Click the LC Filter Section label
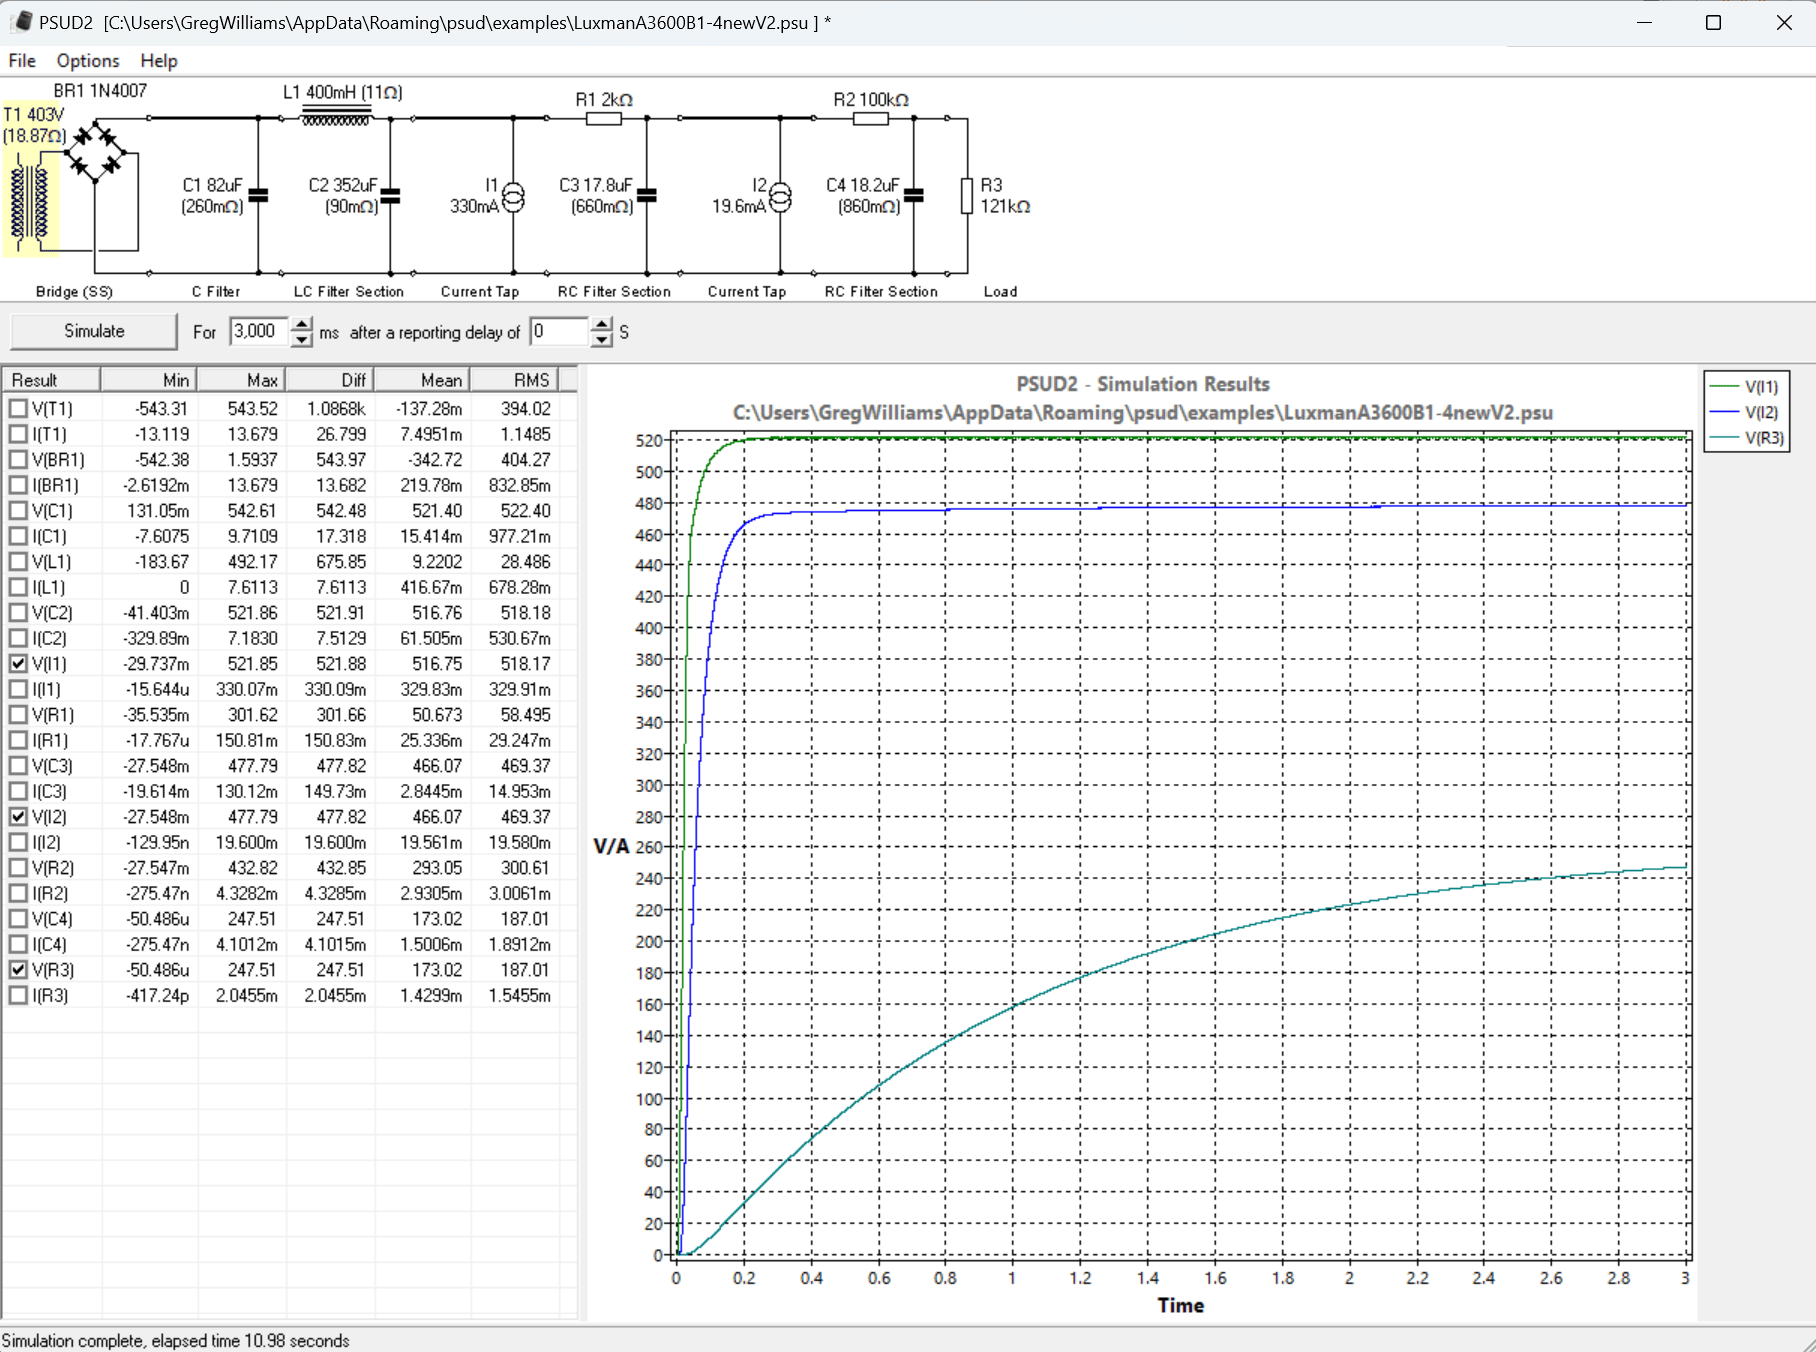Screen dimensions: 1816x1352 coord(348,292)
